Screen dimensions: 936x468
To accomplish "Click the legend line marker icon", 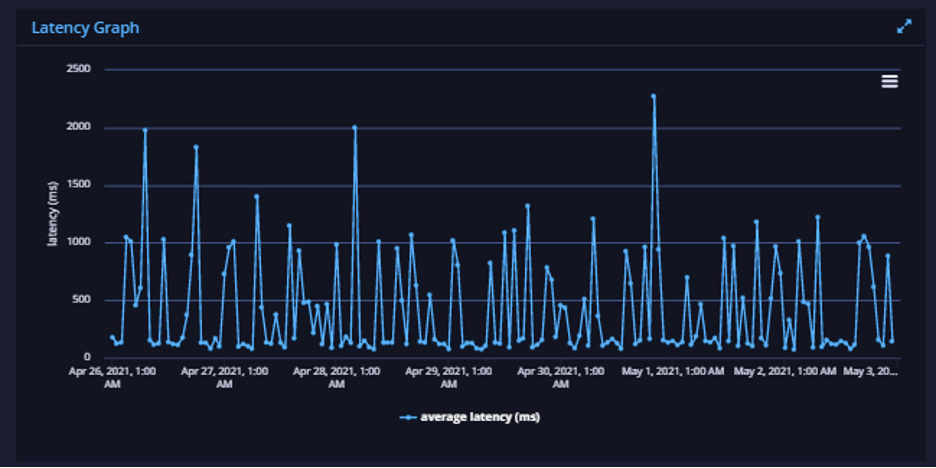I will point(408,418).
